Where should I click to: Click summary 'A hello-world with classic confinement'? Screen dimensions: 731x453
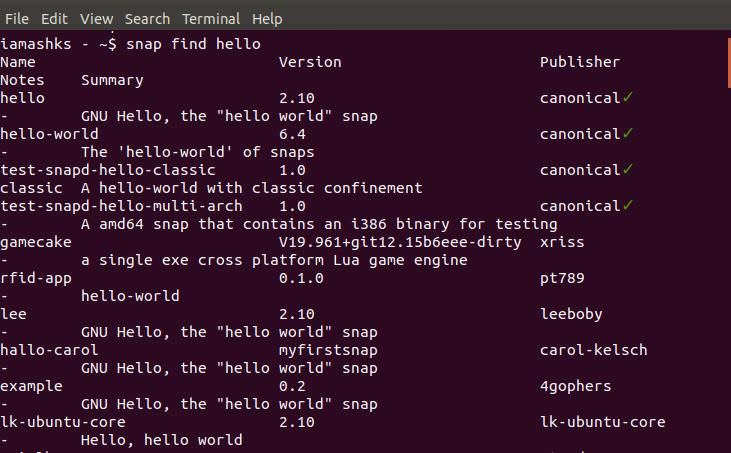pos(252,188)
